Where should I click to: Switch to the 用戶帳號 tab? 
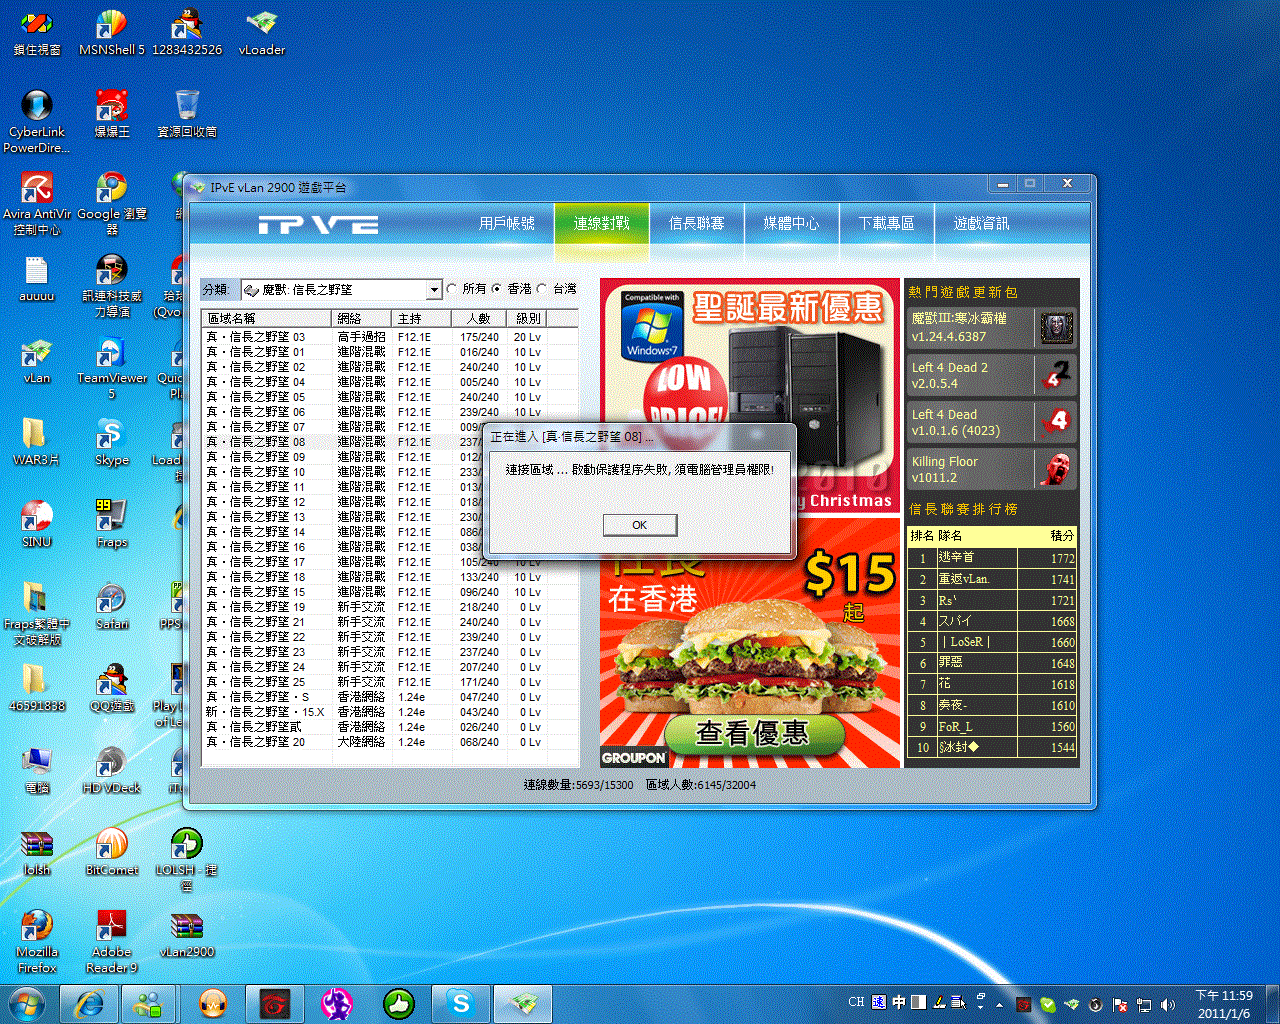coord(506,224)
